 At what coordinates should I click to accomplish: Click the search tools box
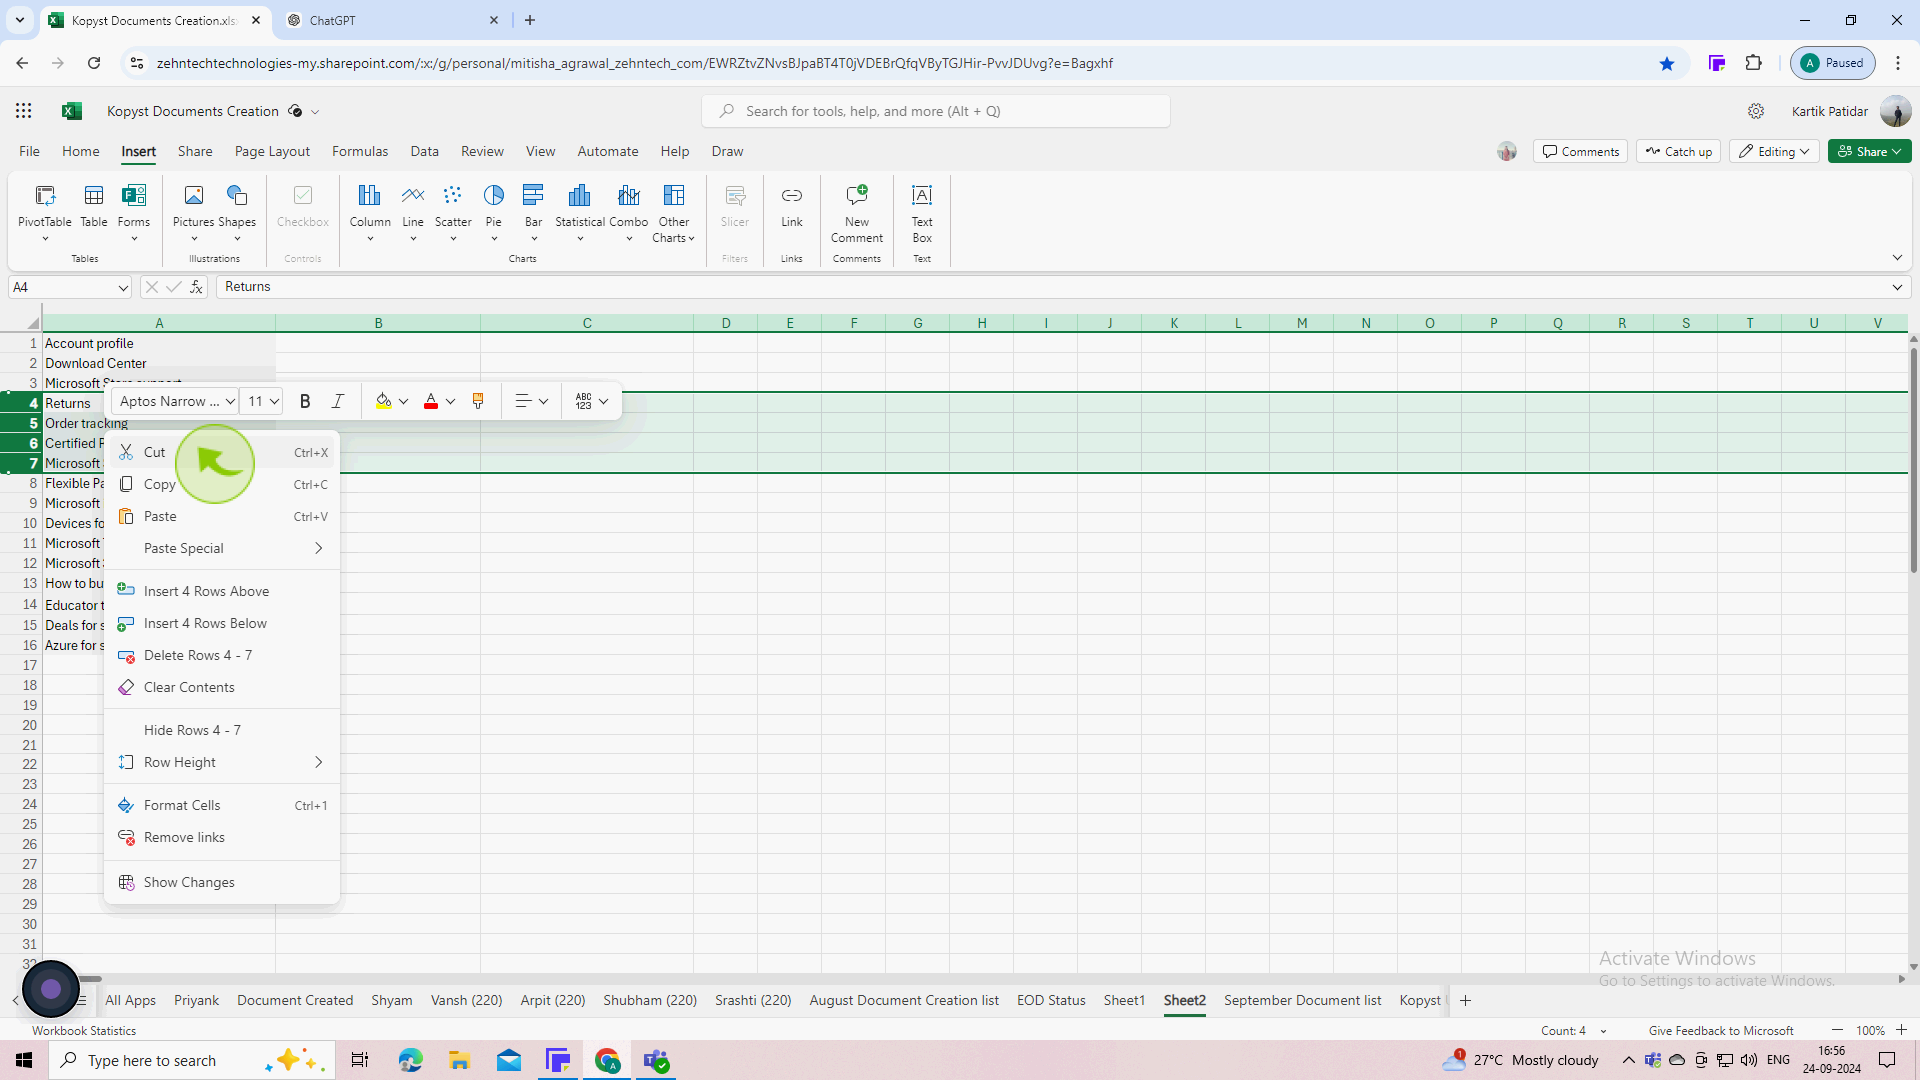936,111
